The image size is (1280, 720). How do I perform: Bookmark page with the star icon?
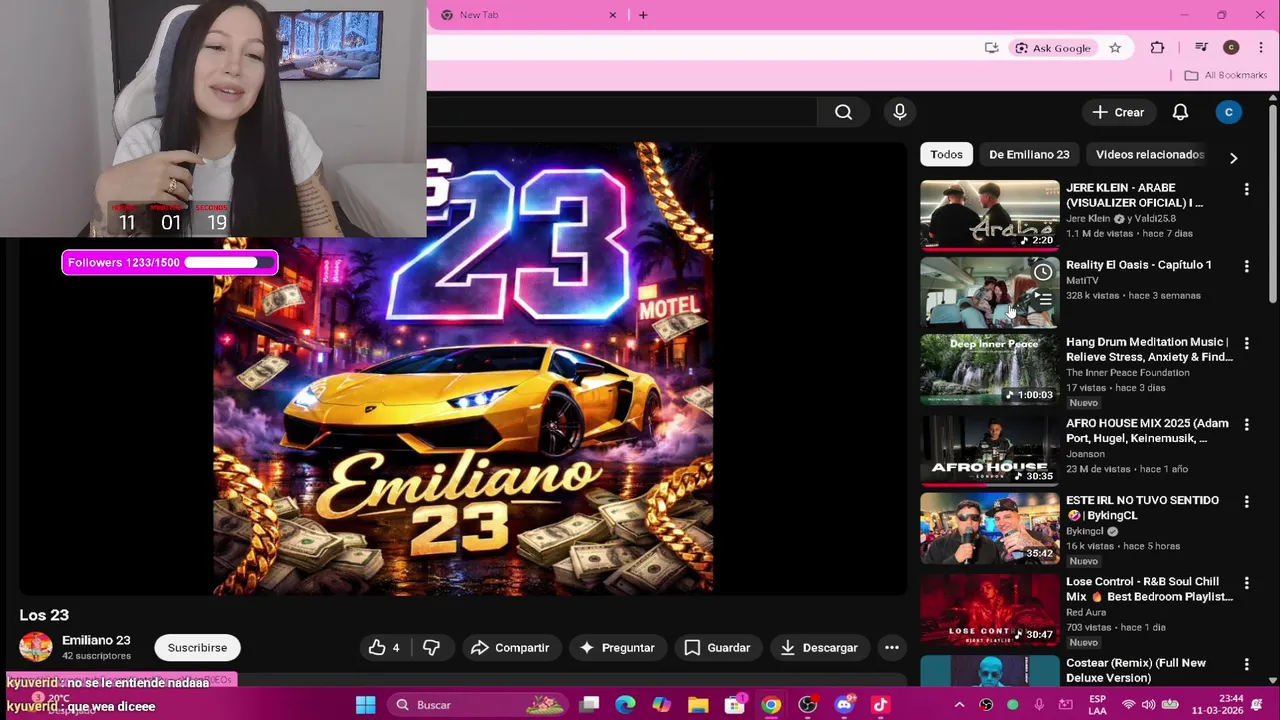(1115, 48)
